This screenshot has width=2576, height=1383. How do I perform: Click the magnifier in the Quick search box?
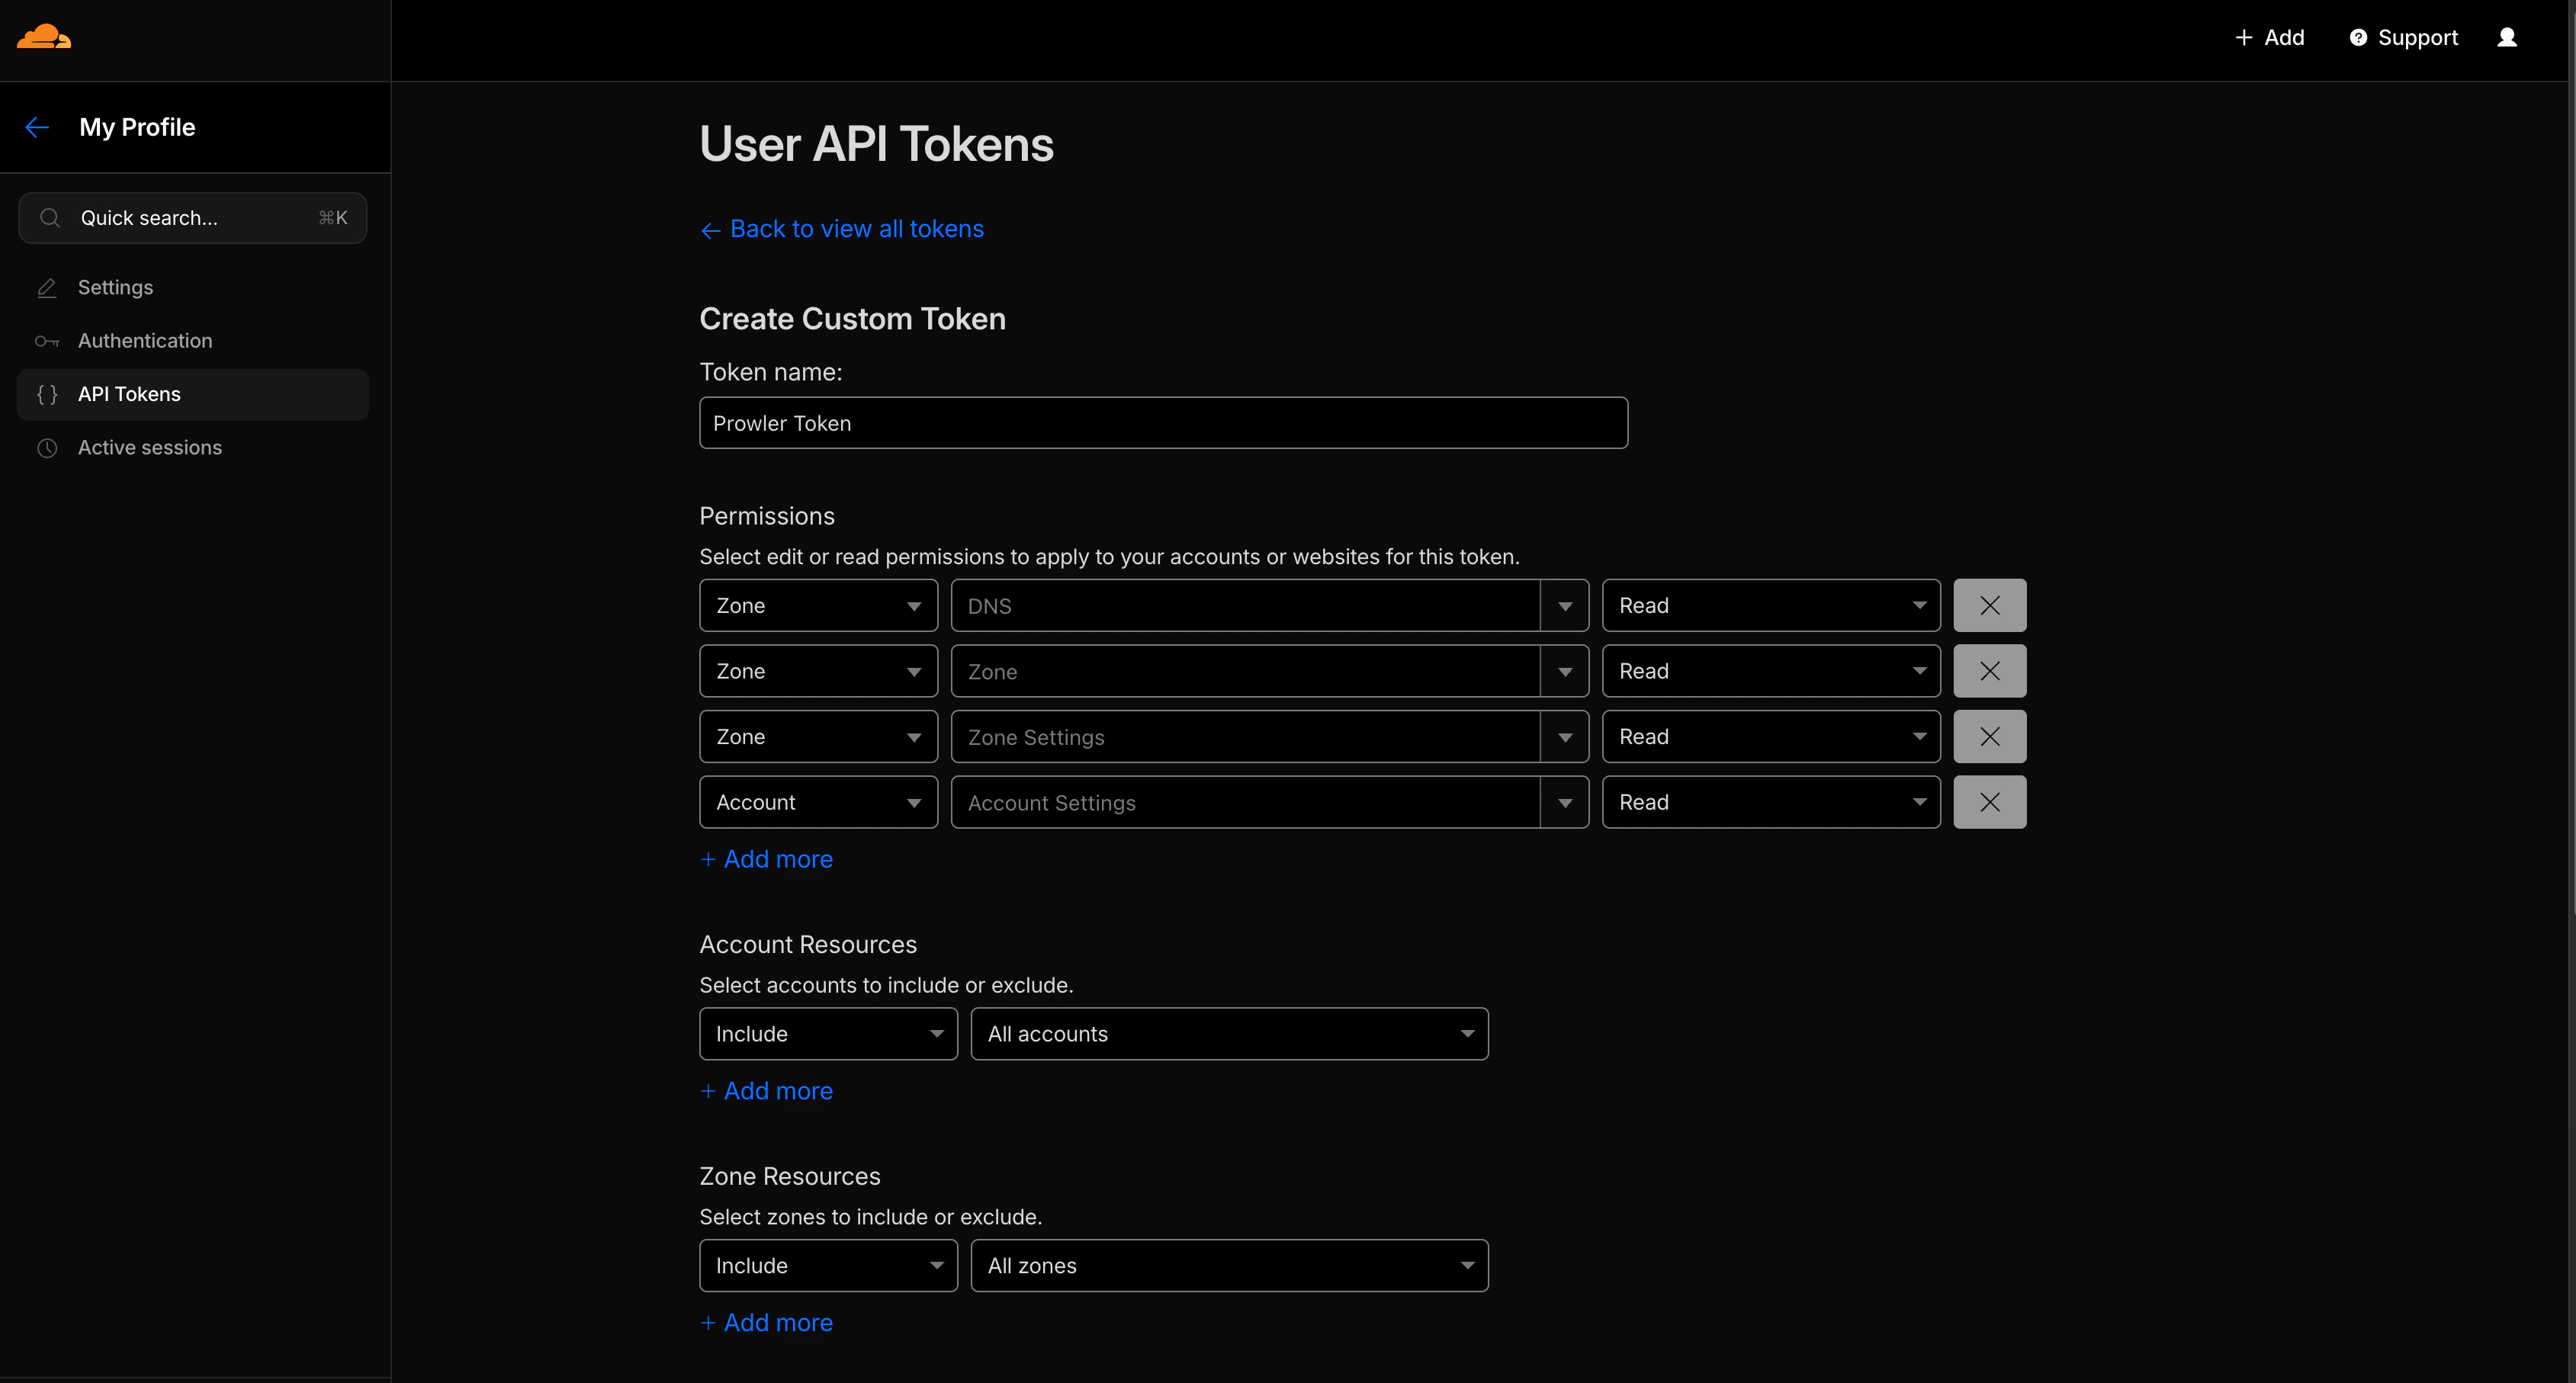coord(49,217)
